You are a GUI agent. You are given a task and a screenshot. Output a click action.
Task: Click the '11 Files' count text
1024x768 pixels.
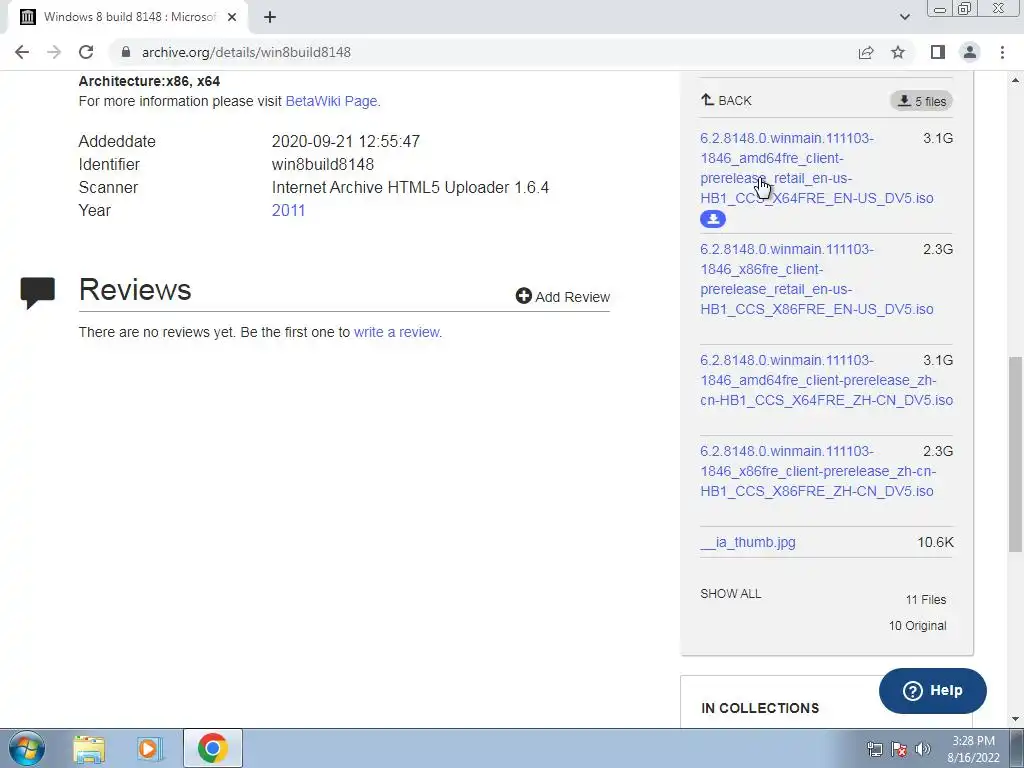[925, 600]
